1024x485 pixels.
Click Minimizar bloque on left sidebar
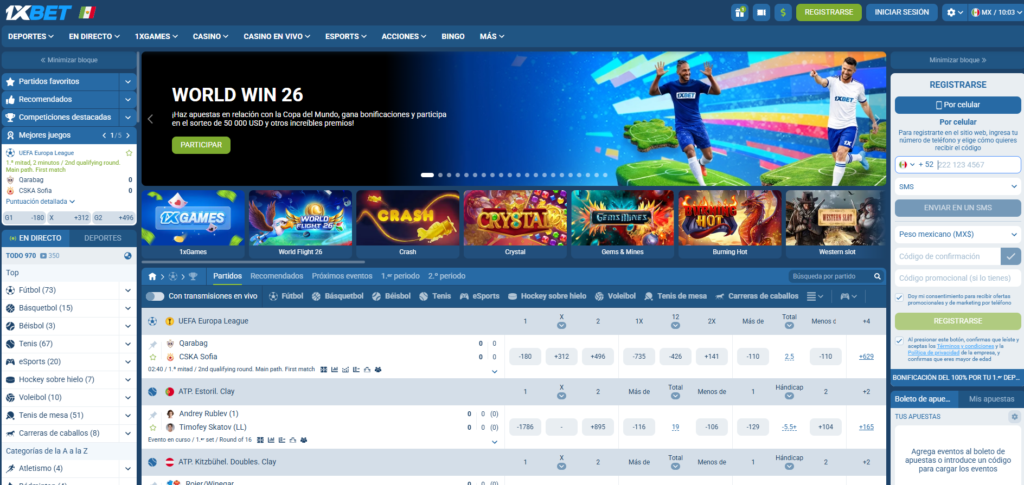tap(69, 60)
